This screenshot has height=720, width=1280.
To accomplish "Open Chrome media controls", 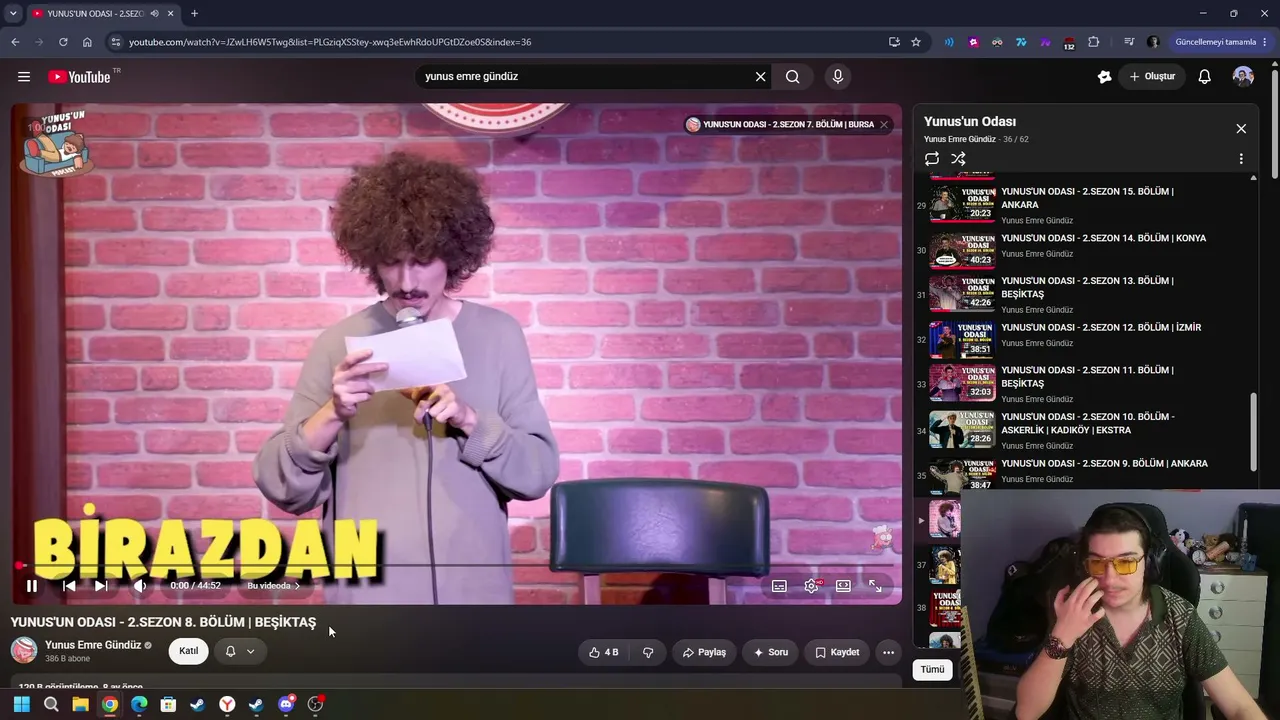I will 1129,42.
